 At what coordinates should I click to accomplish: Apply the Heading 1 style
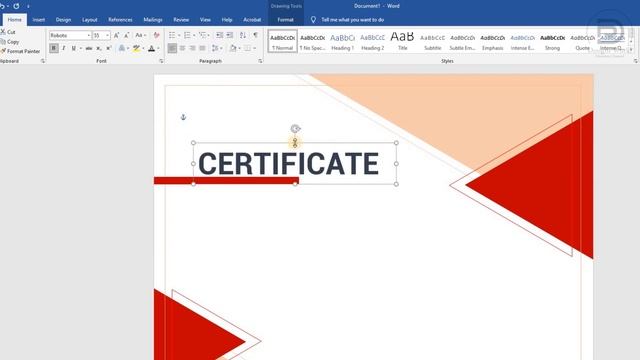[342, 41]
